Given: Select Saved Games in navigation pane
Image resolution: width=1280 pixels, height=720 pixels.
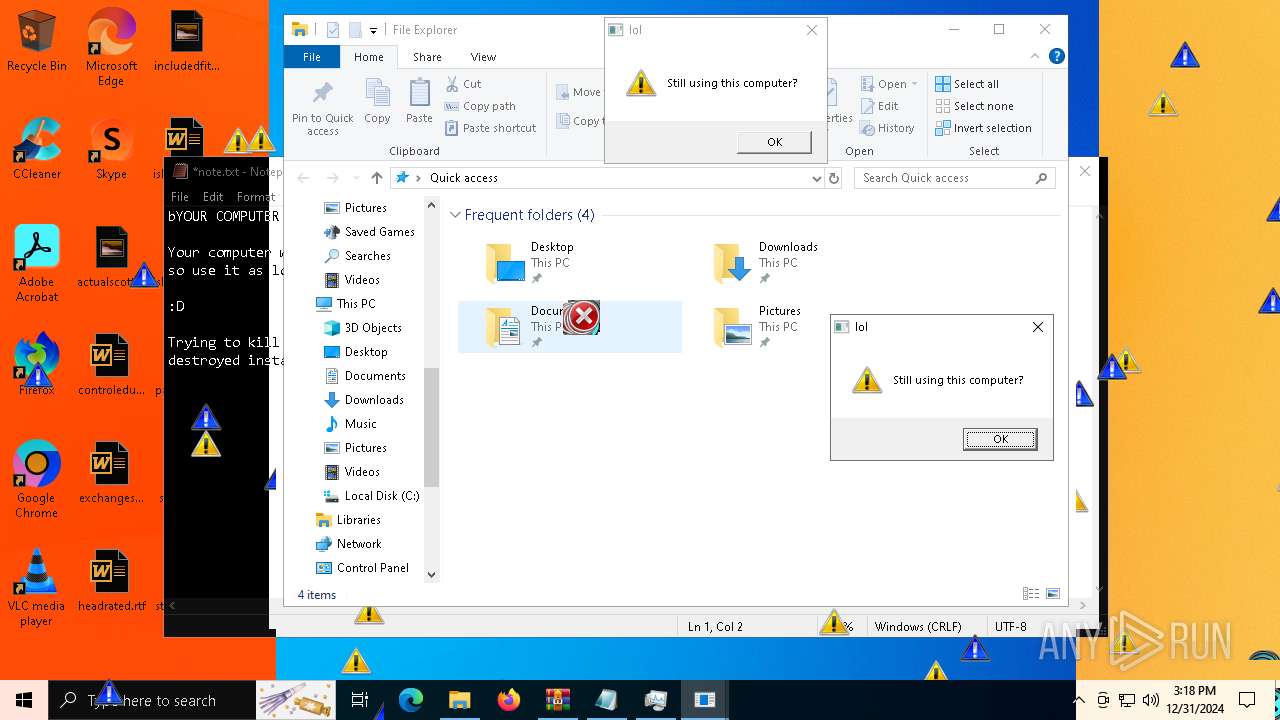Looking at the screenshot, I should [x=369, y=232].
